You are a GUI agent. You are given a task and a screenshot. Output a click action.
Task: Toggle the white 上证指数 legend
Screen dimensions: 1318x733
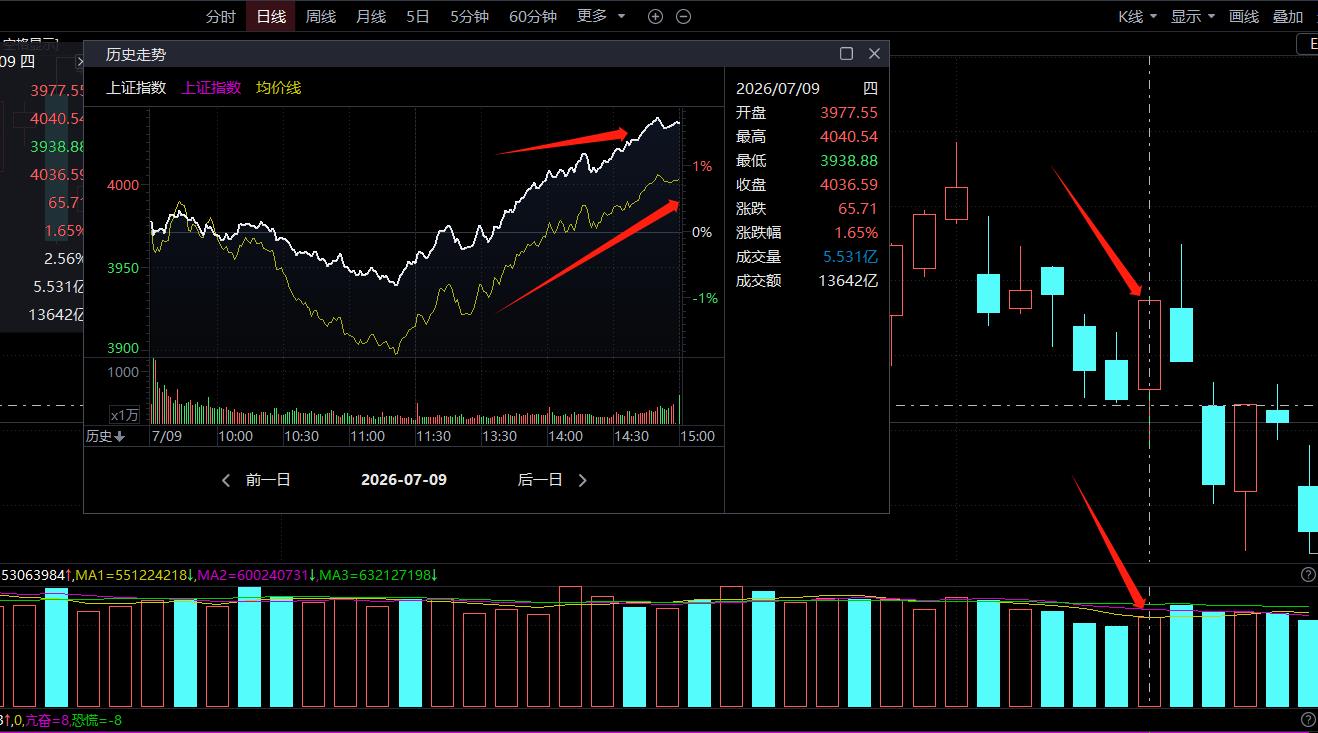[136, 87]
